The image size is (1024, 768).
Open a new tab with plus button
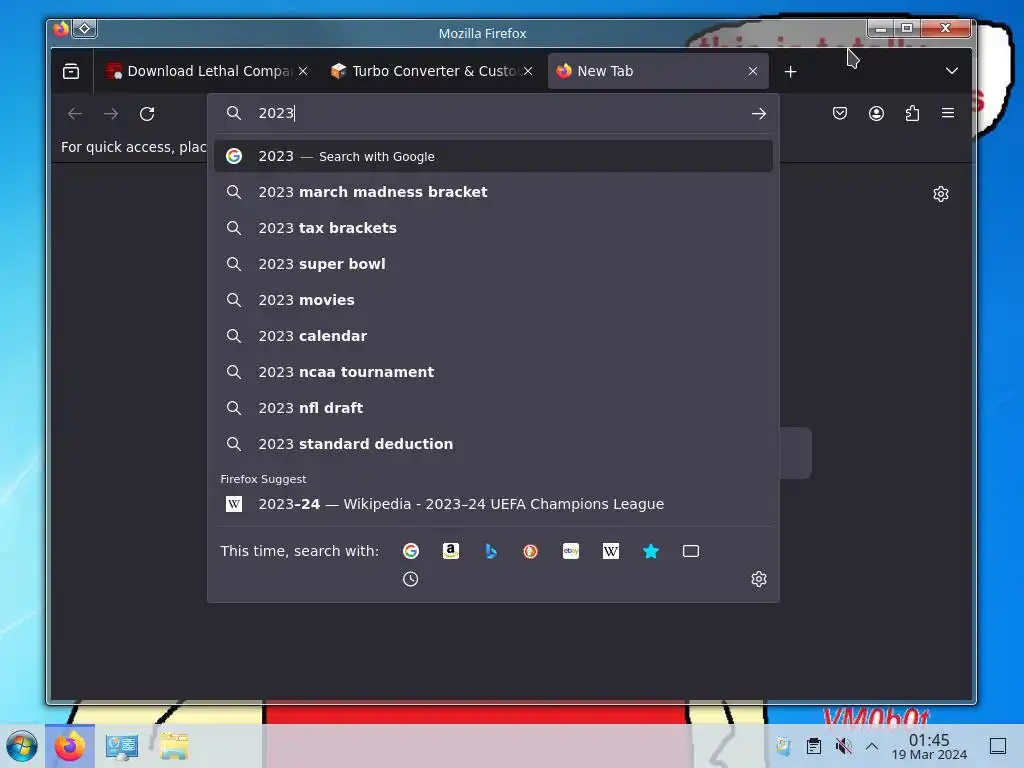(790, 71)
